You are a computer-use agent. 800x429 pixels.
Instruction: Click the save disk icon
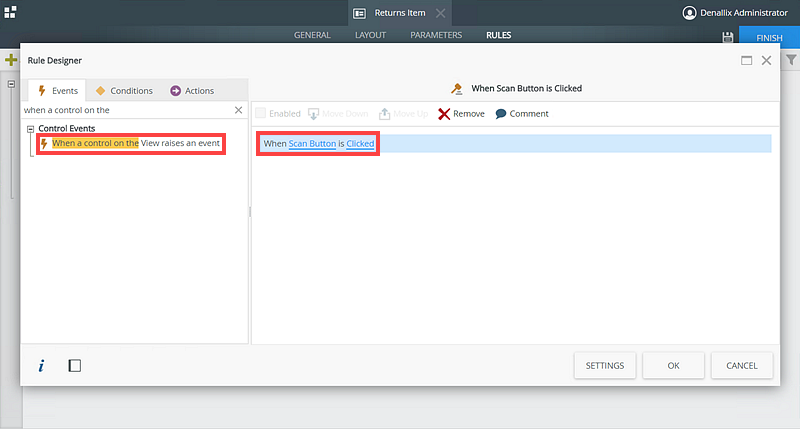[x=728, y=37]
